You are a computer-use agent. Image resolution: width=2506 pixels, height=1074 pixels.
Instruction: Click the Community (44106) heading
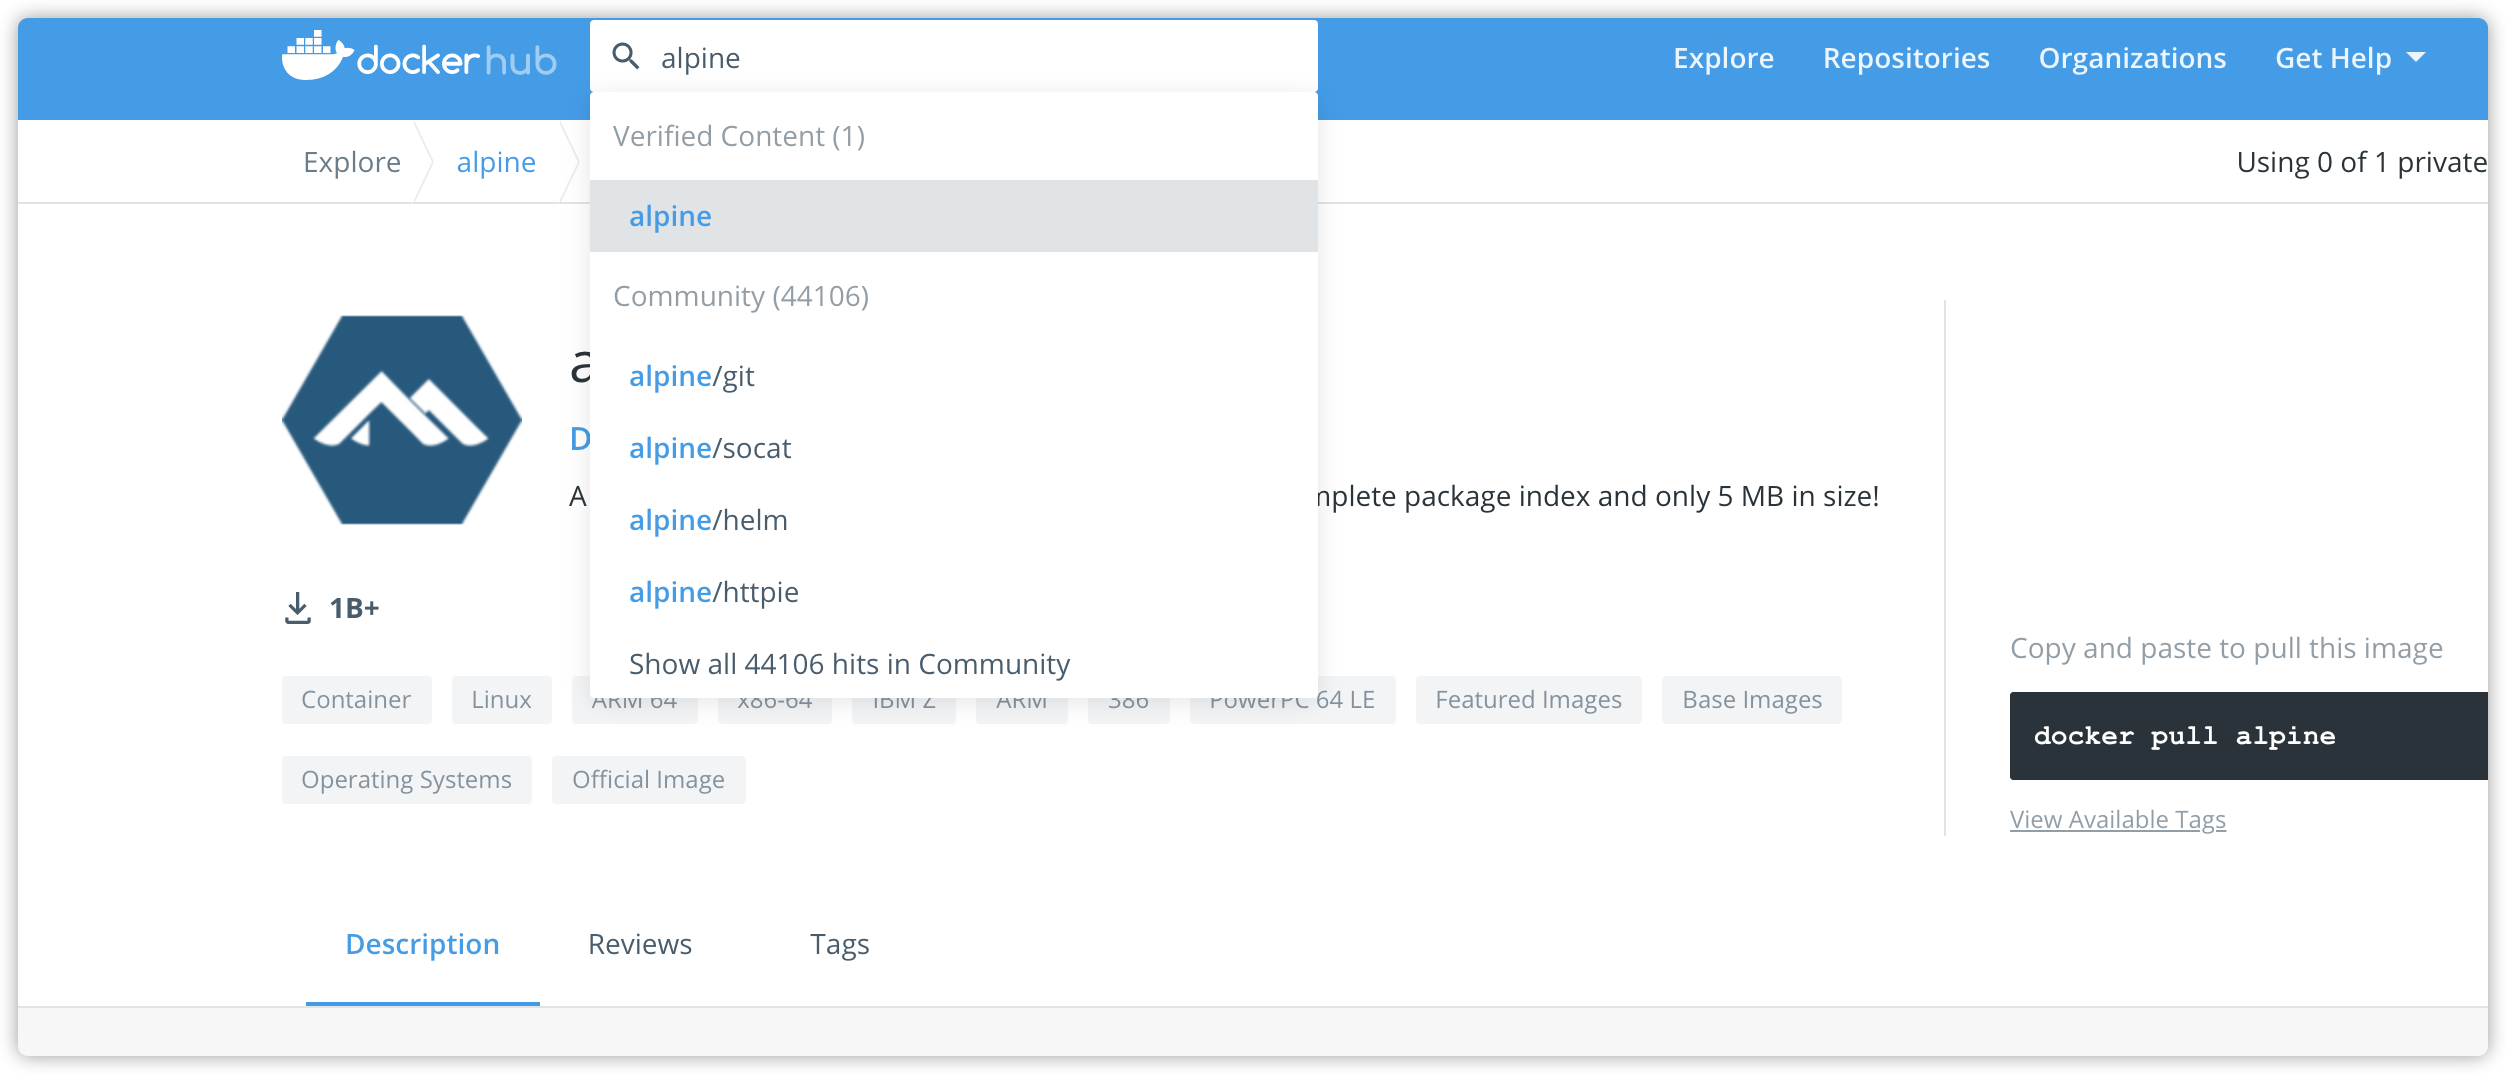[741, 296]
